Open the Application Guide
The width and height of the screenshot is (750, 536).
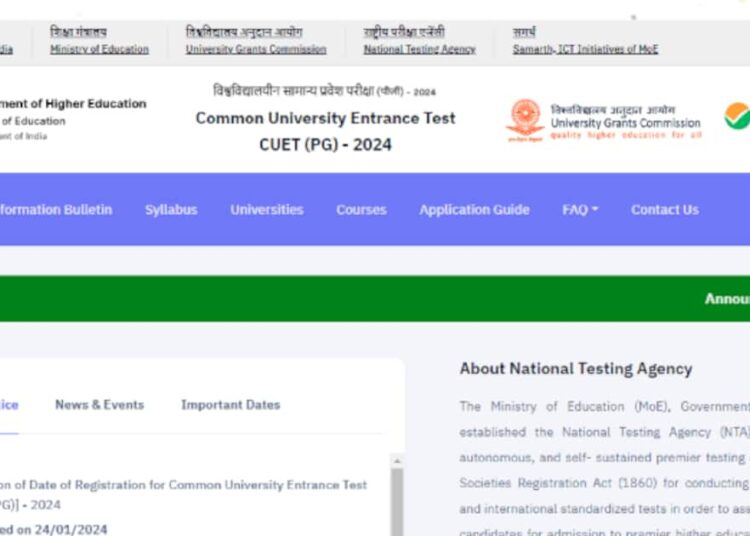click(x=474, y=210)
